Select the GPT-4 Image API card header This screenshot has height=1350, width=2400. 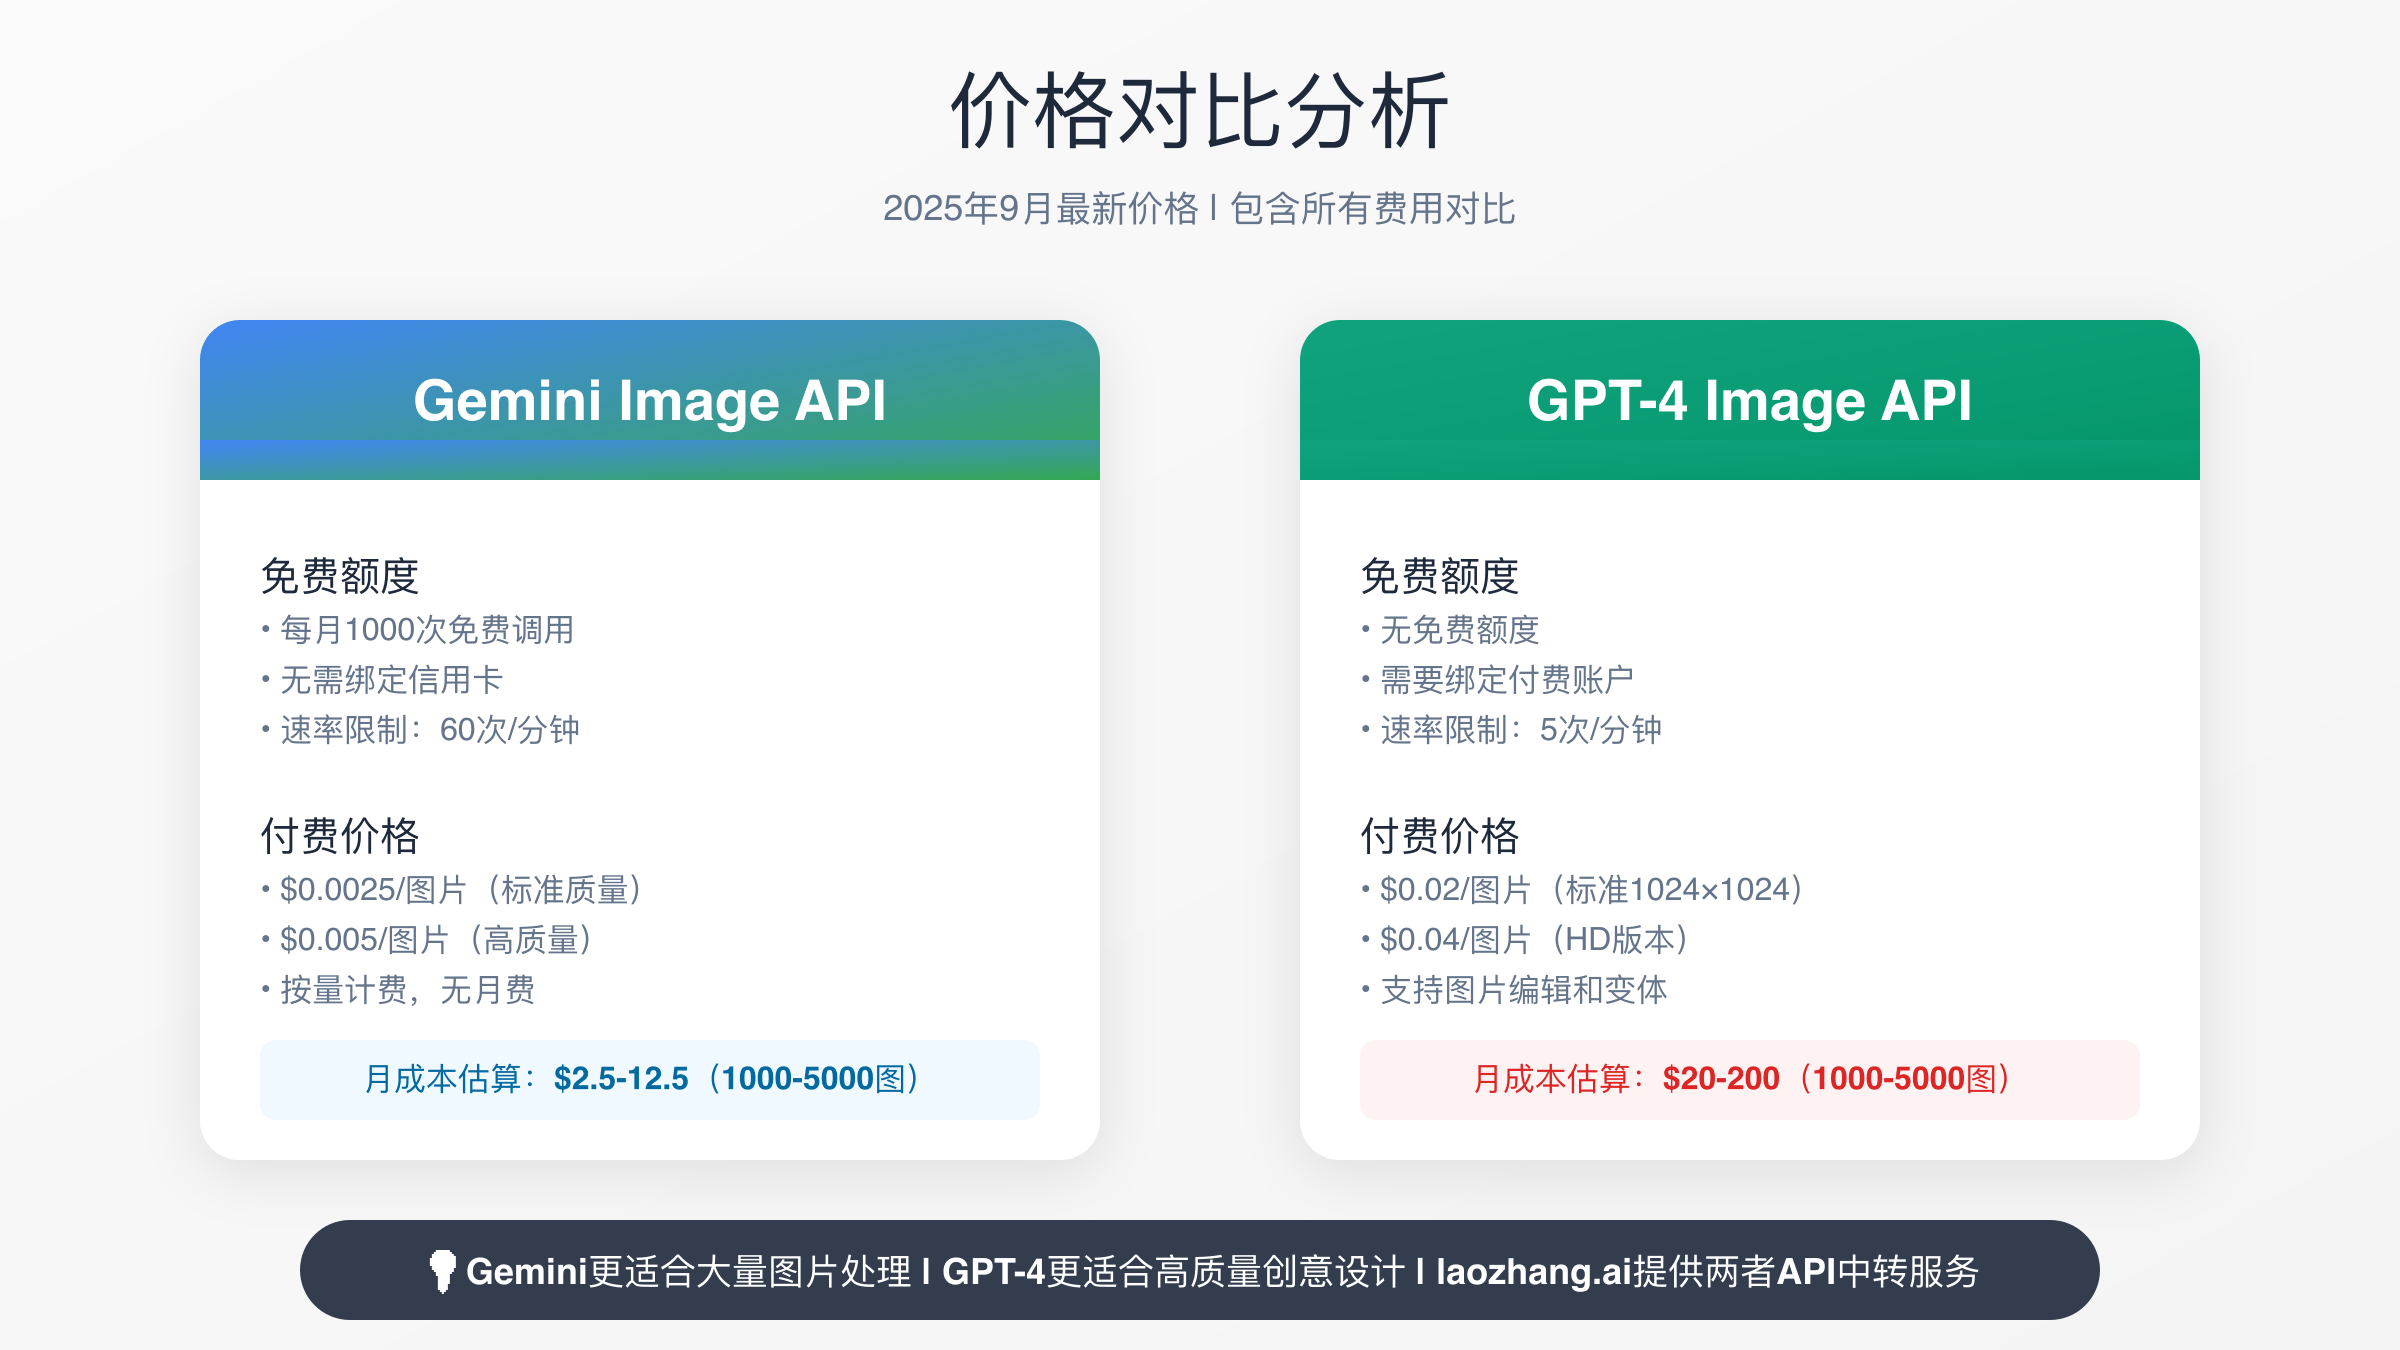point(1750,400)
